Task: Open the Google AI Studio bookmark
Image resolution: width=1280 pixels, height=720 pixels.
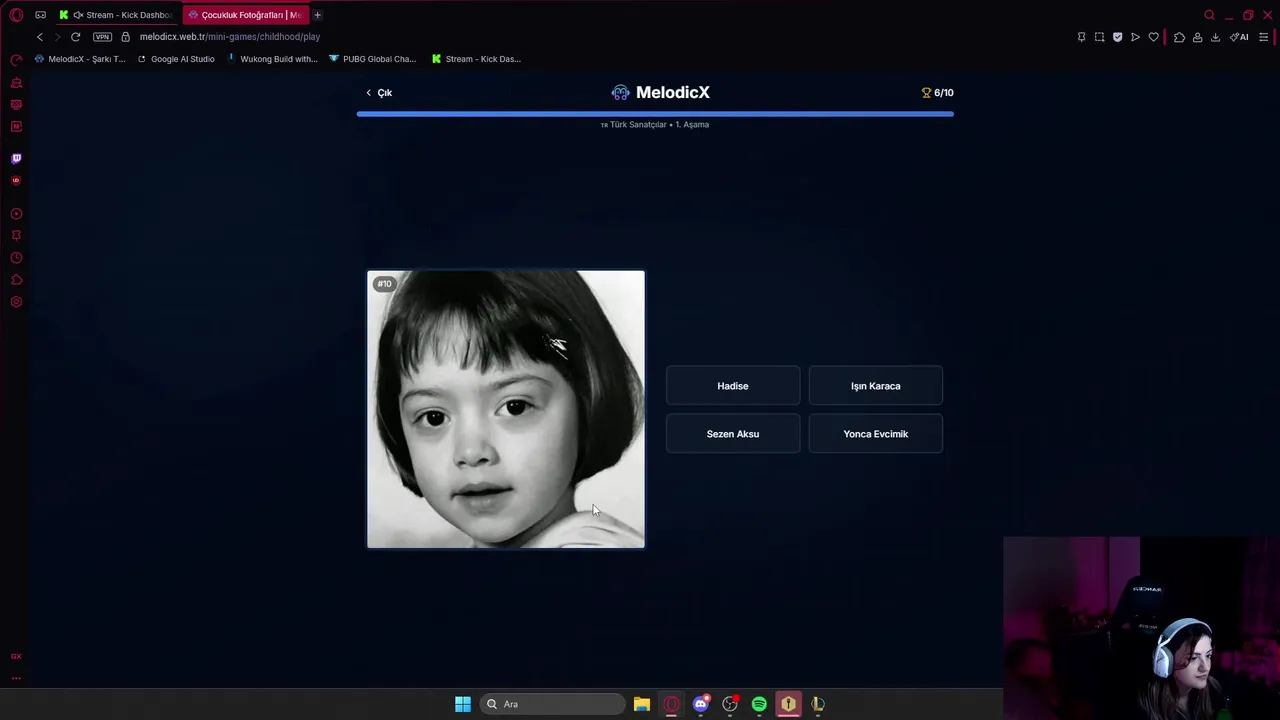Action: click(176, 59)
